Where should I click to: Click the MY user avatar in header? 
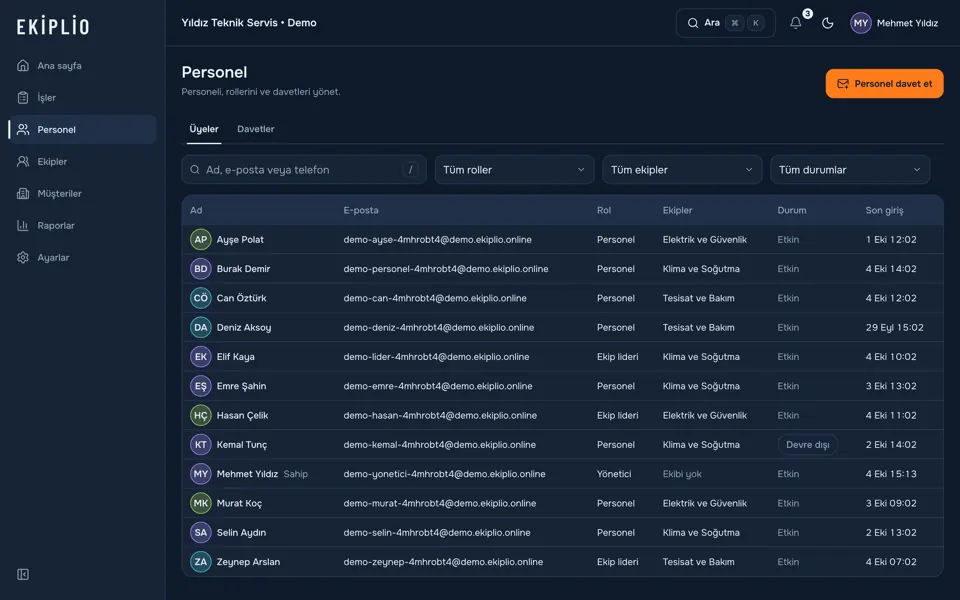[860, 23]
